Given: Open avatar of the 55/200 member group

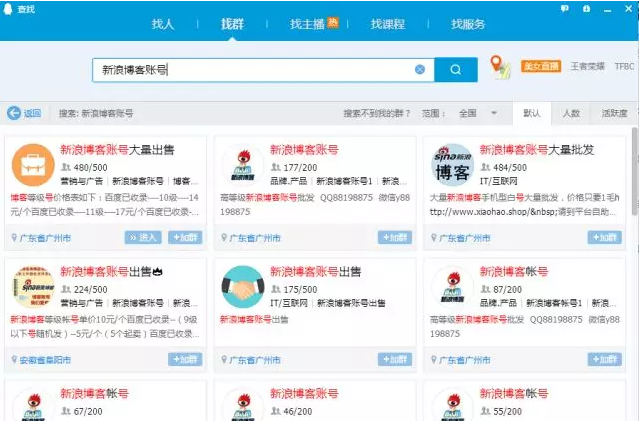Looking at the screenshot, I should click(453, 405).
